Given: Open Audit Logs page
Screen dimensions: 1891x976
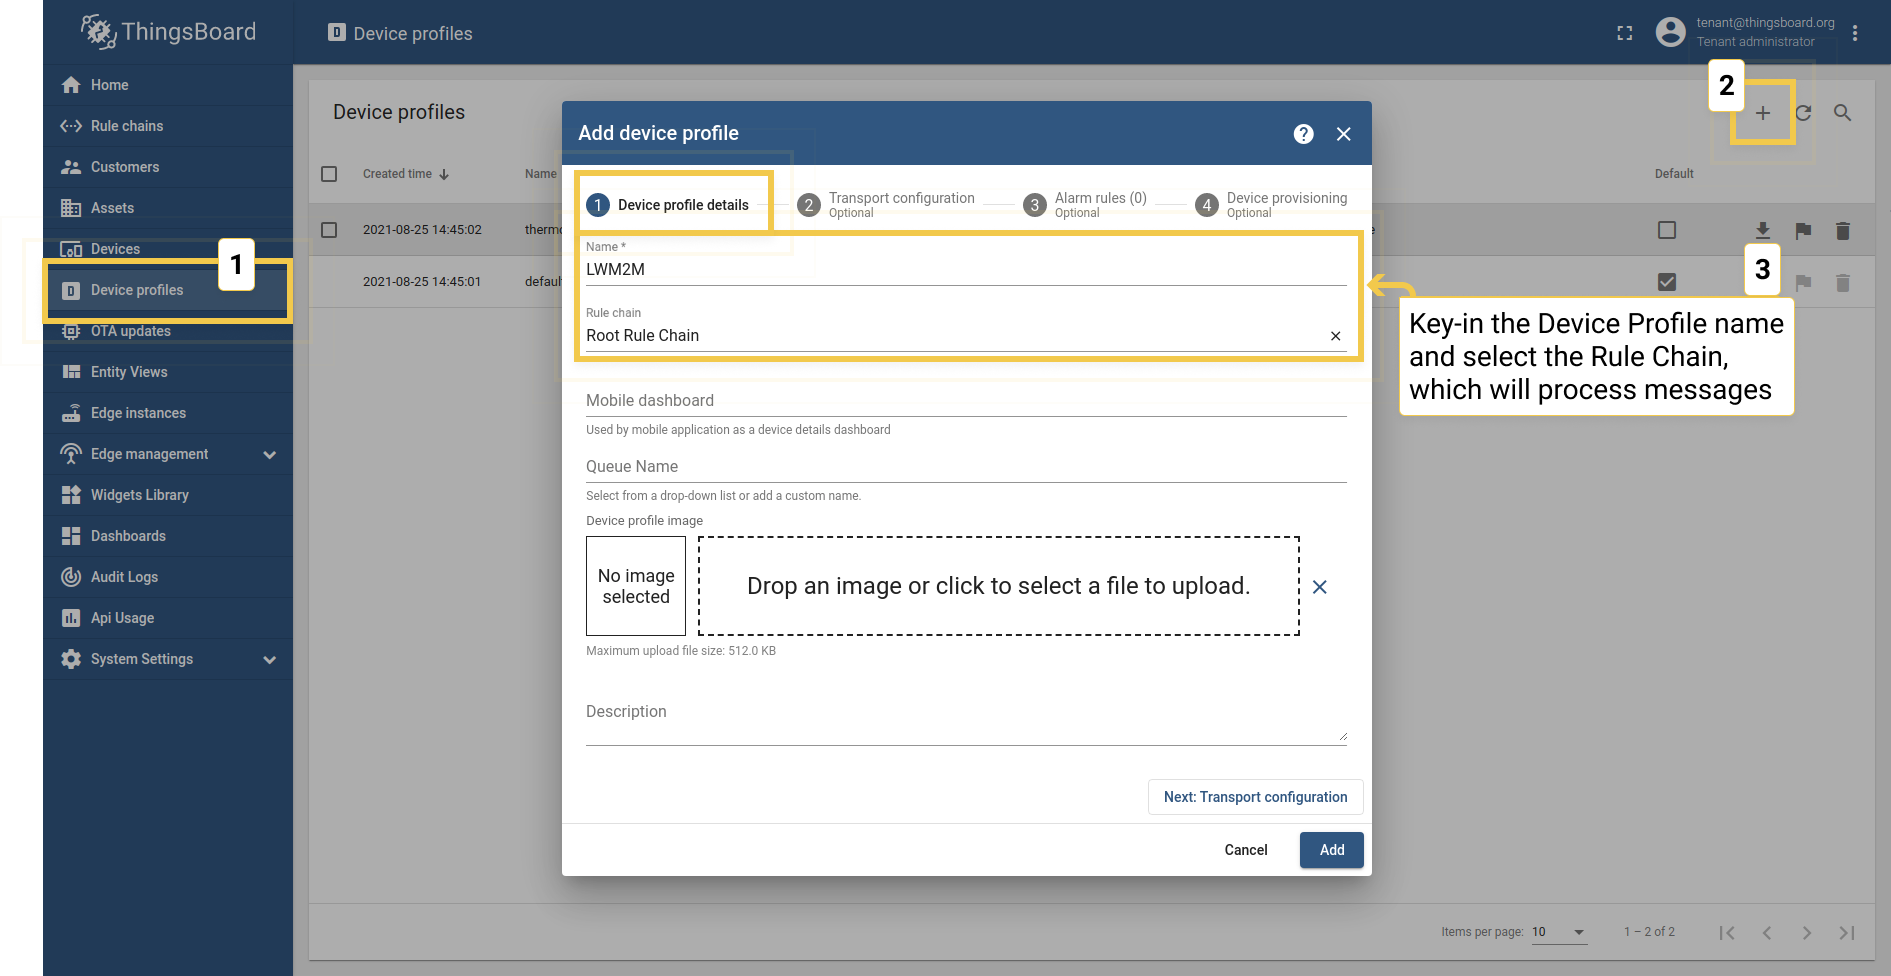Looking at the screenshot, I should click(x=168, y=577).
